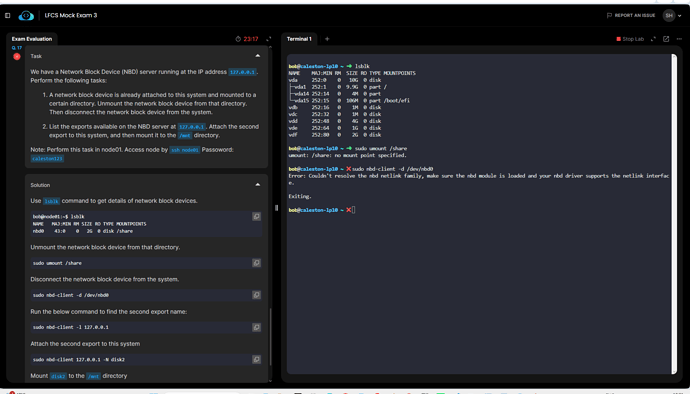Copy the nbd-client -N disk2 command
690x394 pixels.
point(256,359)
